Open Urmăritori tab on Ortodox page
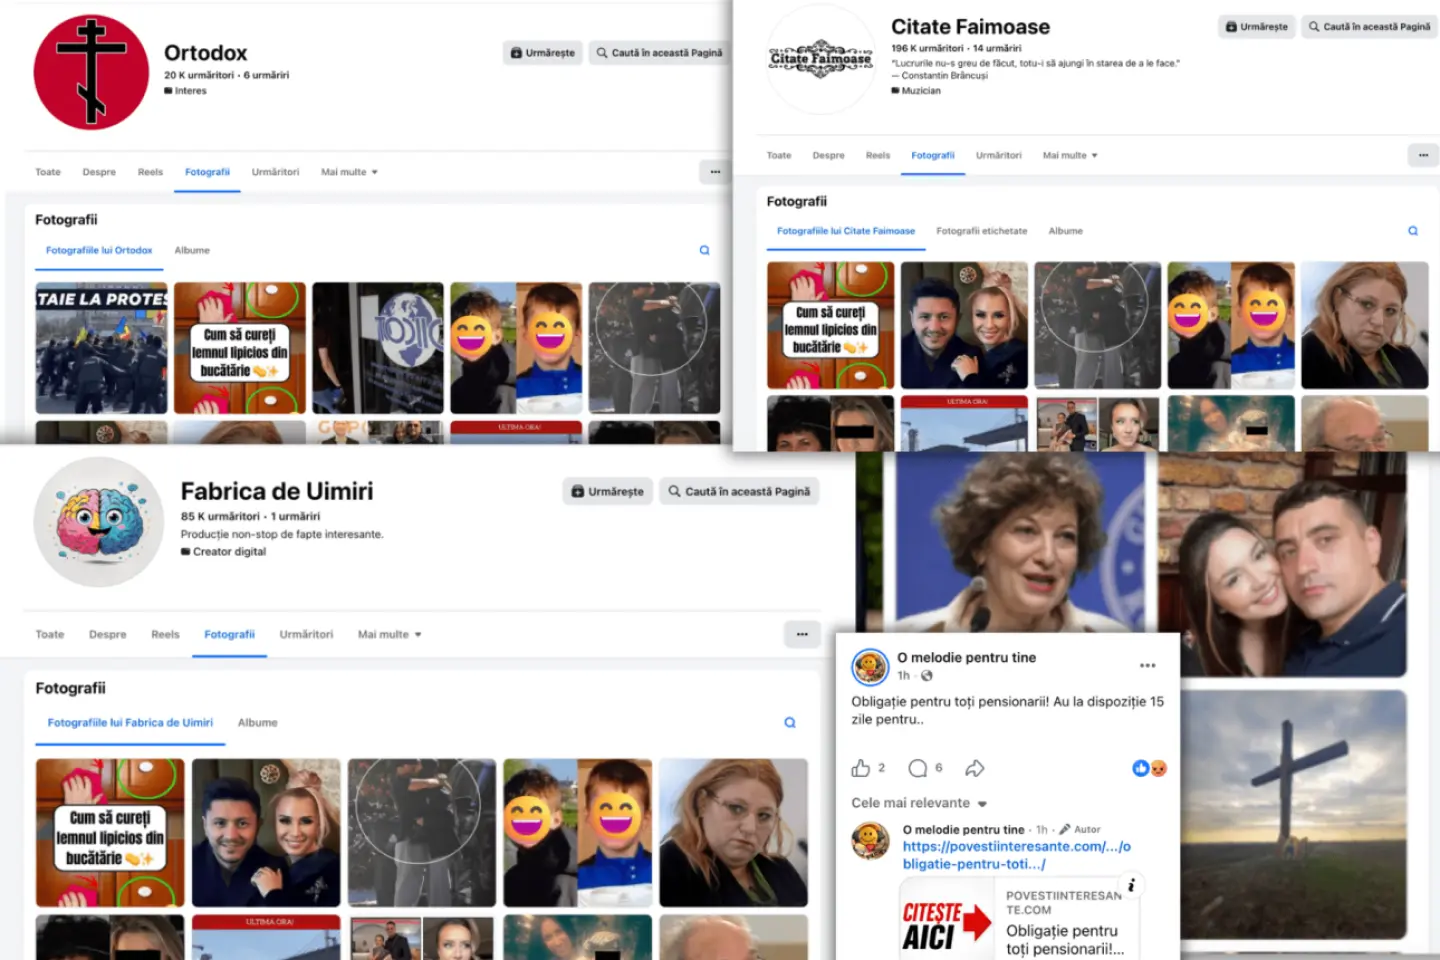 tap(275, 172)
